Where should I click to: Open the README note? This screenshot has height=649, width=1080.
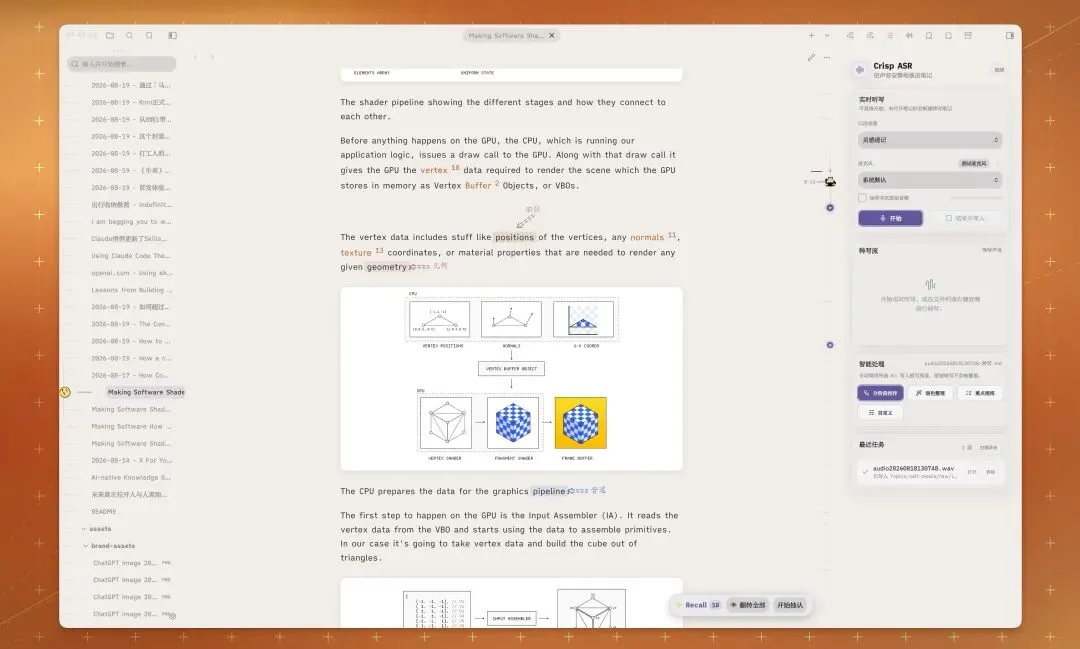[104, 512]
